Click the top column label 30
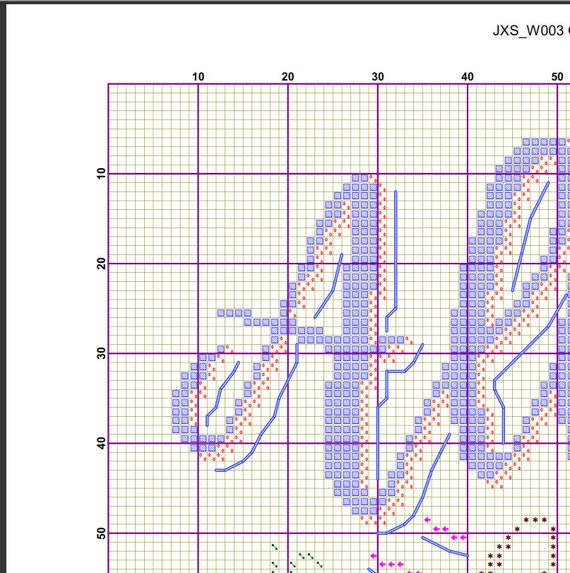This screenshot has width=570, height=573. click(x=378, y=77)
